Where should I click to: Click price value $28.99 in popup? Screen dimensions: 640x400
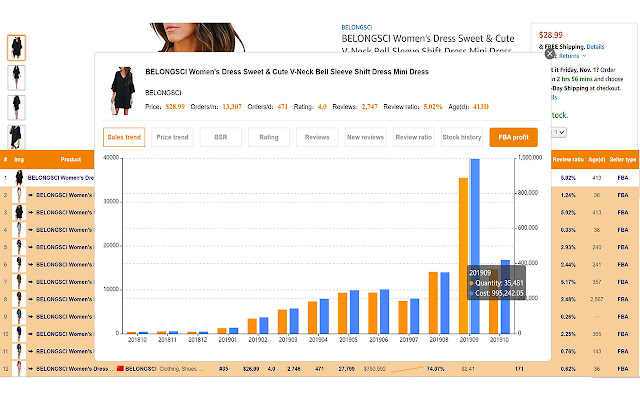tap(175, 107)
